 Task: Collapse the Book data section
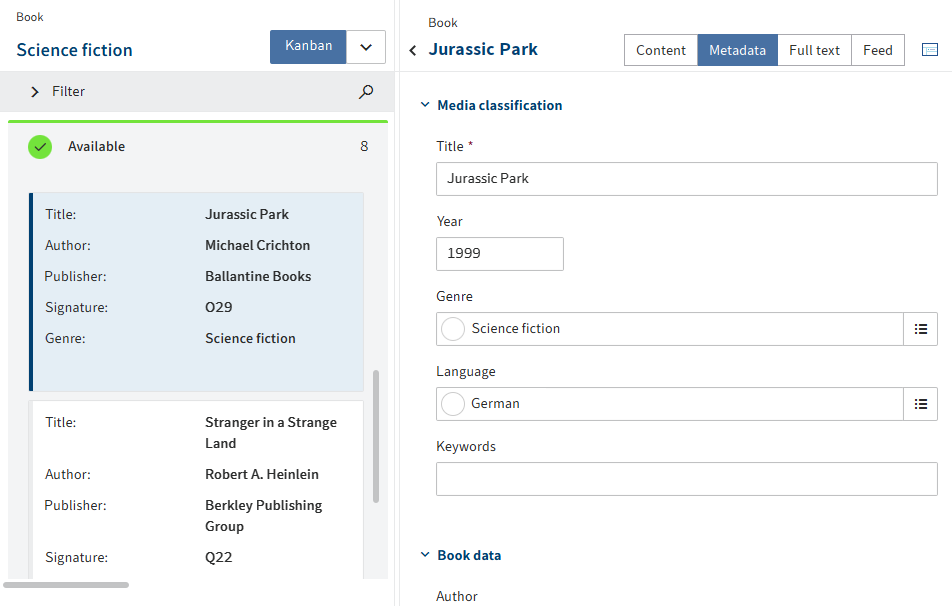(x=424, y=554)
